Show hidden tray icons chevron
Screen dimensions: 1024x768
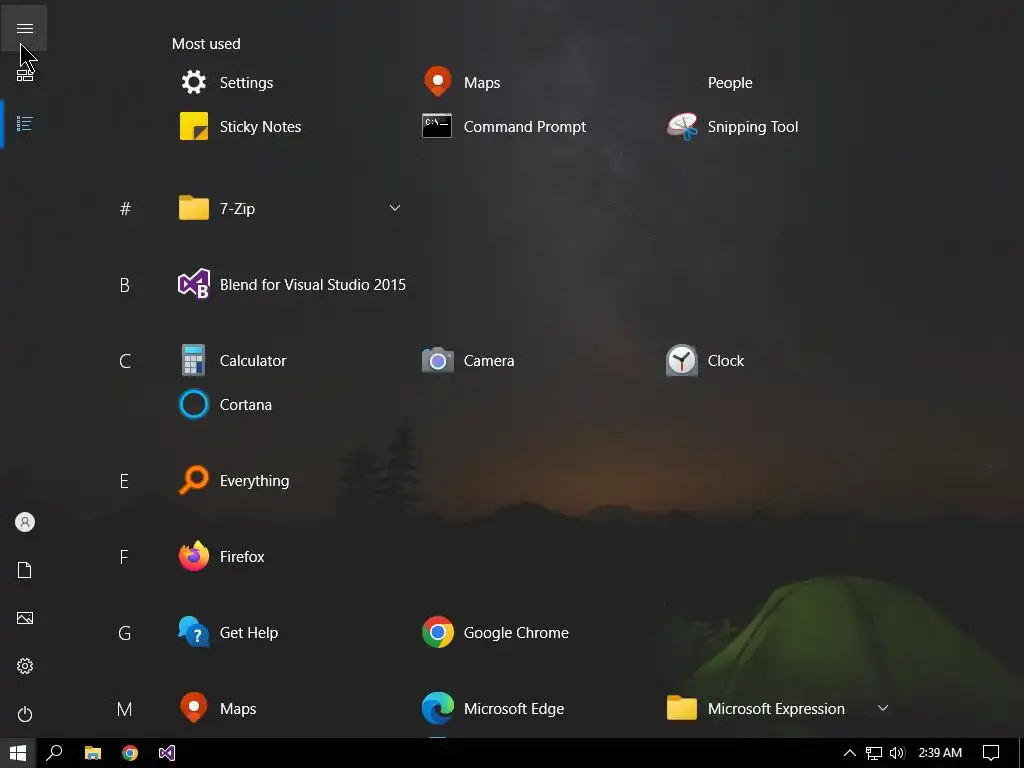850,753
